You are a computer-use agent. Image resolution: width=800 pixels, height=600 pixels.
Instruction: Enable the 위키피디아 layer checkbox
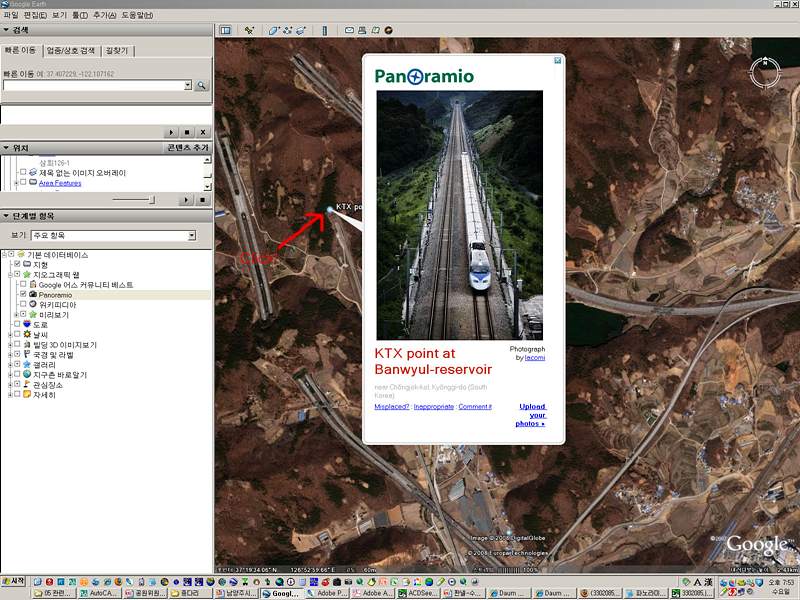[x=23, y=304]
